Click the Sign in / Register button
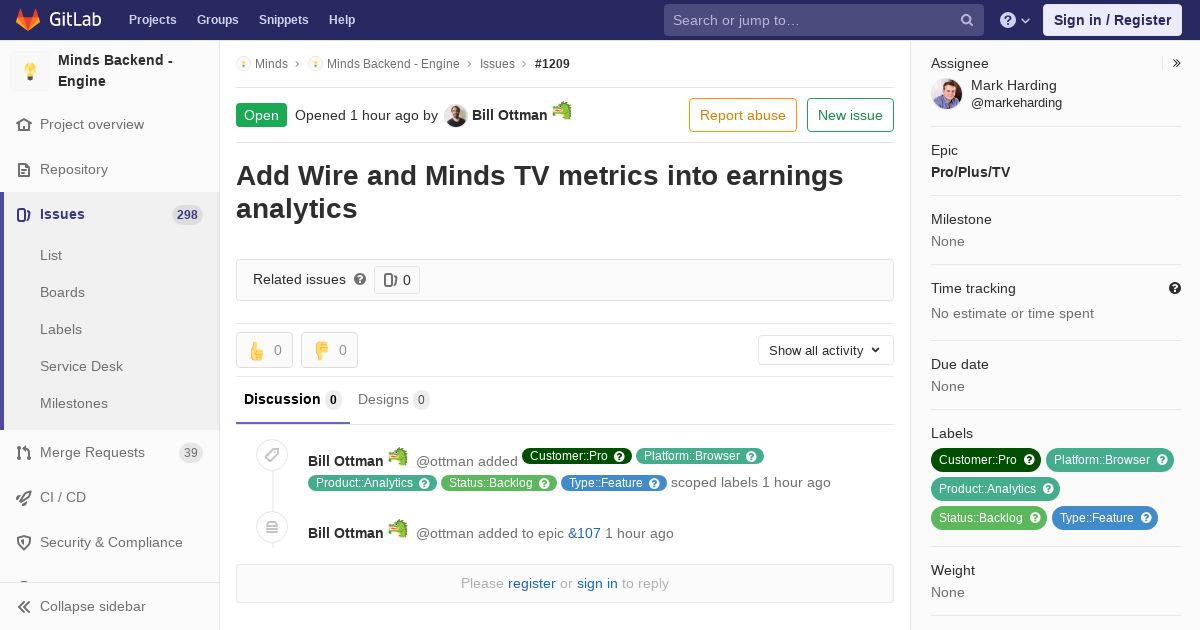 [1112, 20]
